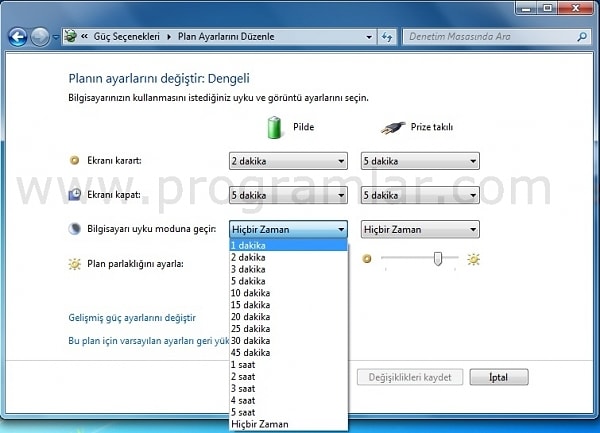
Task: Click the Power Options icon in address bar
Action: (70, 36)
